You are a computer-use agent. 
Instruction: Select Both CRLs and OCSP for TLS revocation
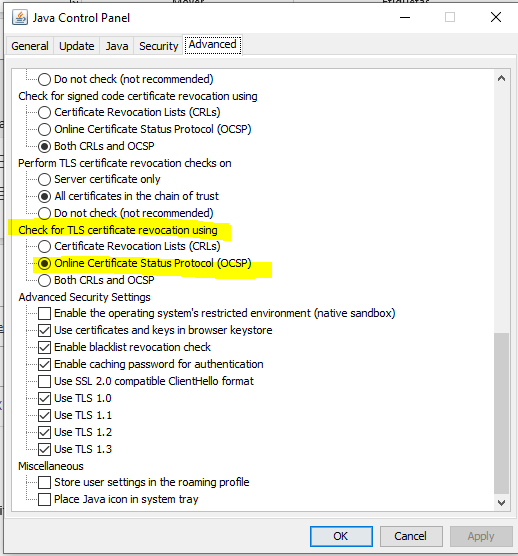pyautogui.click(x=44, y=280)
